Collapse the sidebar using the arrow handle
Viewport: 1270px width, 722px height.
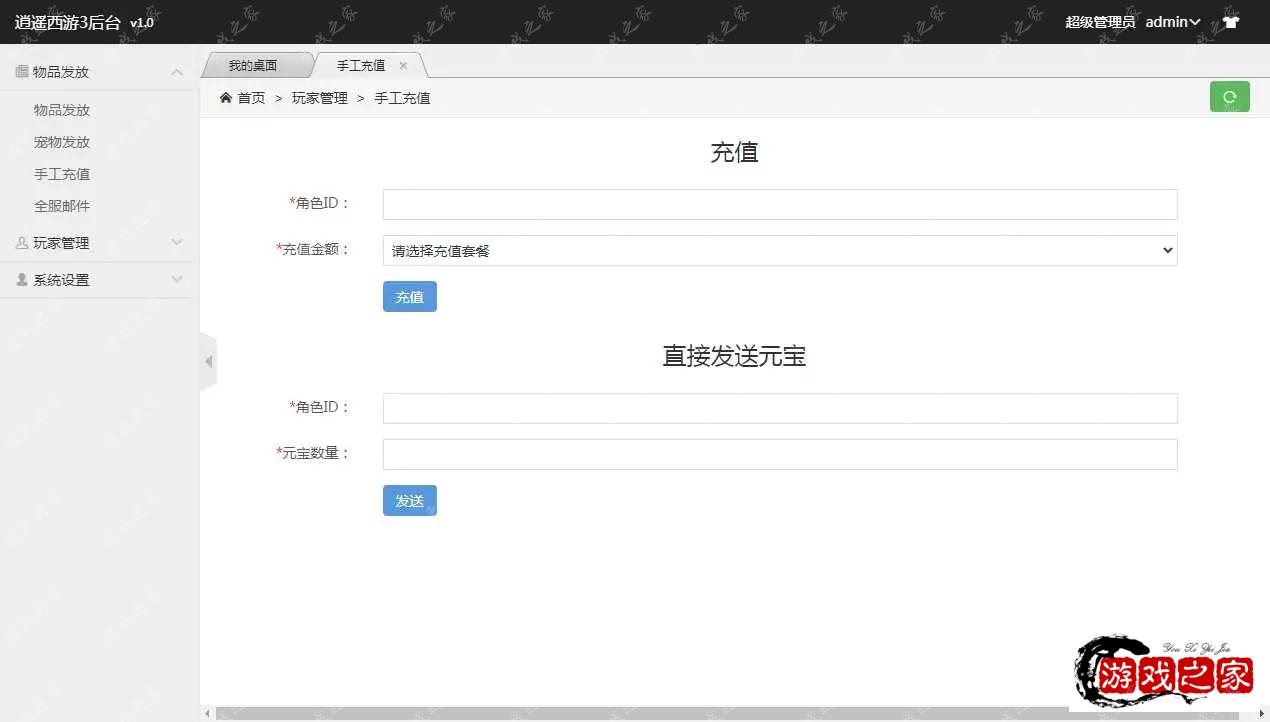(x=208, y=361)
